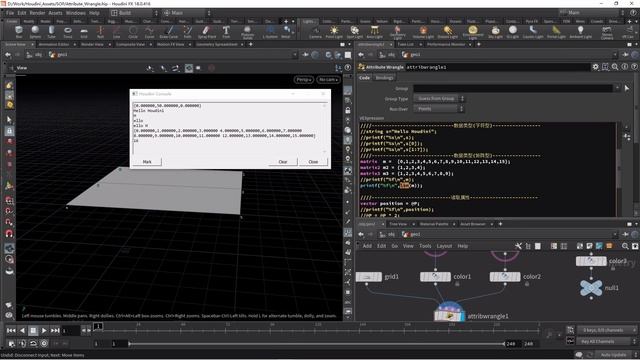
Task: Open the node info icon in parameter pane
Action: tap(625, 67)
